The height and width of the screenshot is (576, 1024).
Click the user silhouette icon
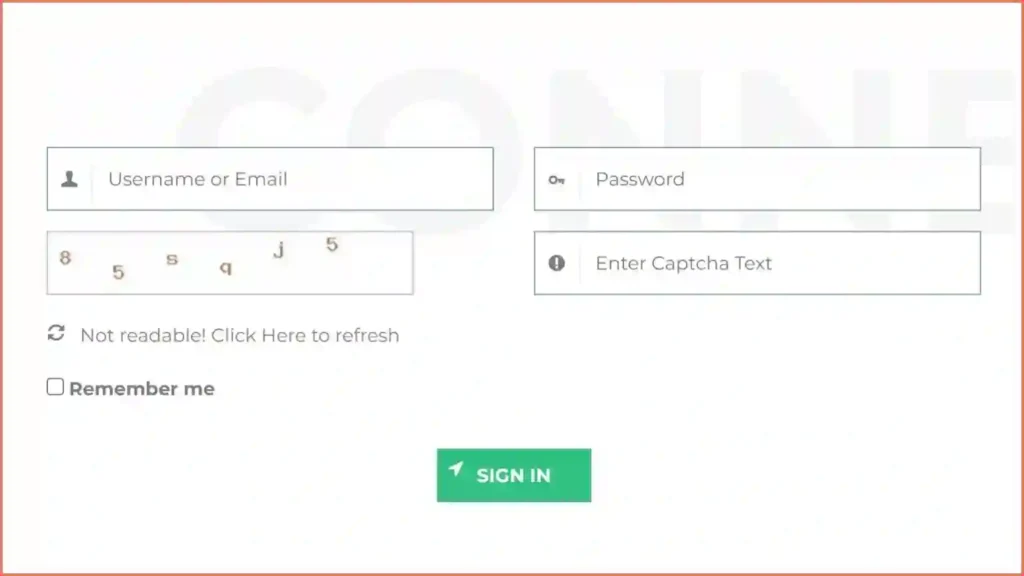(x=69, y=179)
